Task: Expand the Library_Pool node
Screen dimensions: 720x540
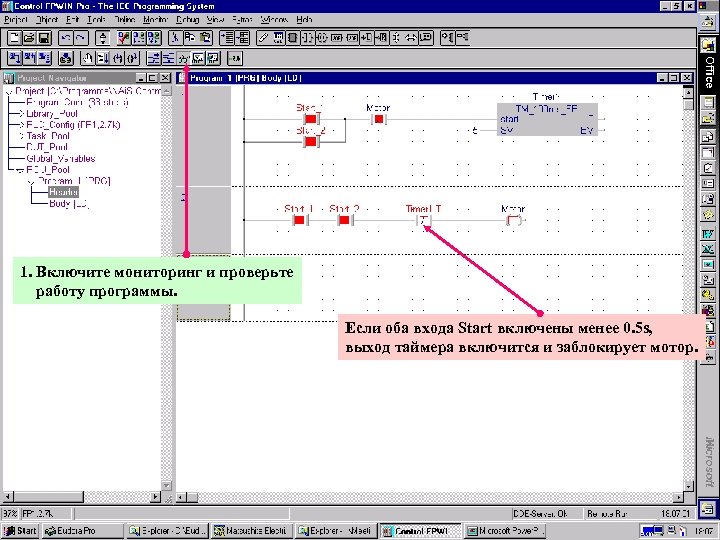Action: 22,113
